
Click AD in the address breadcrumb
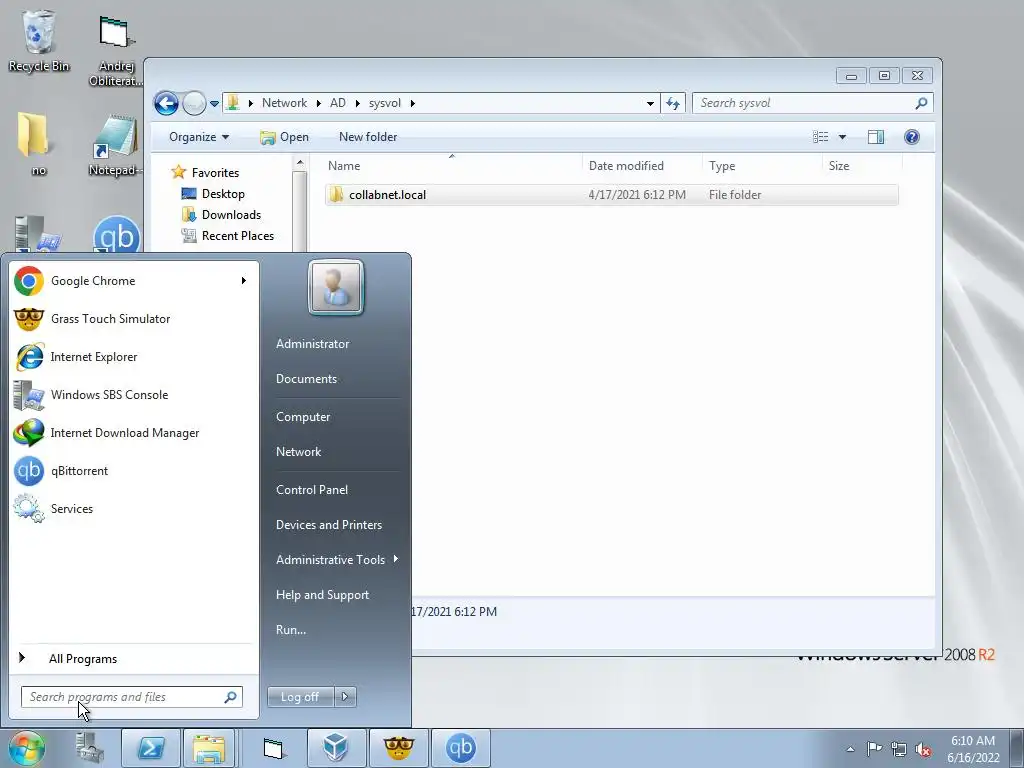point(338,103)
